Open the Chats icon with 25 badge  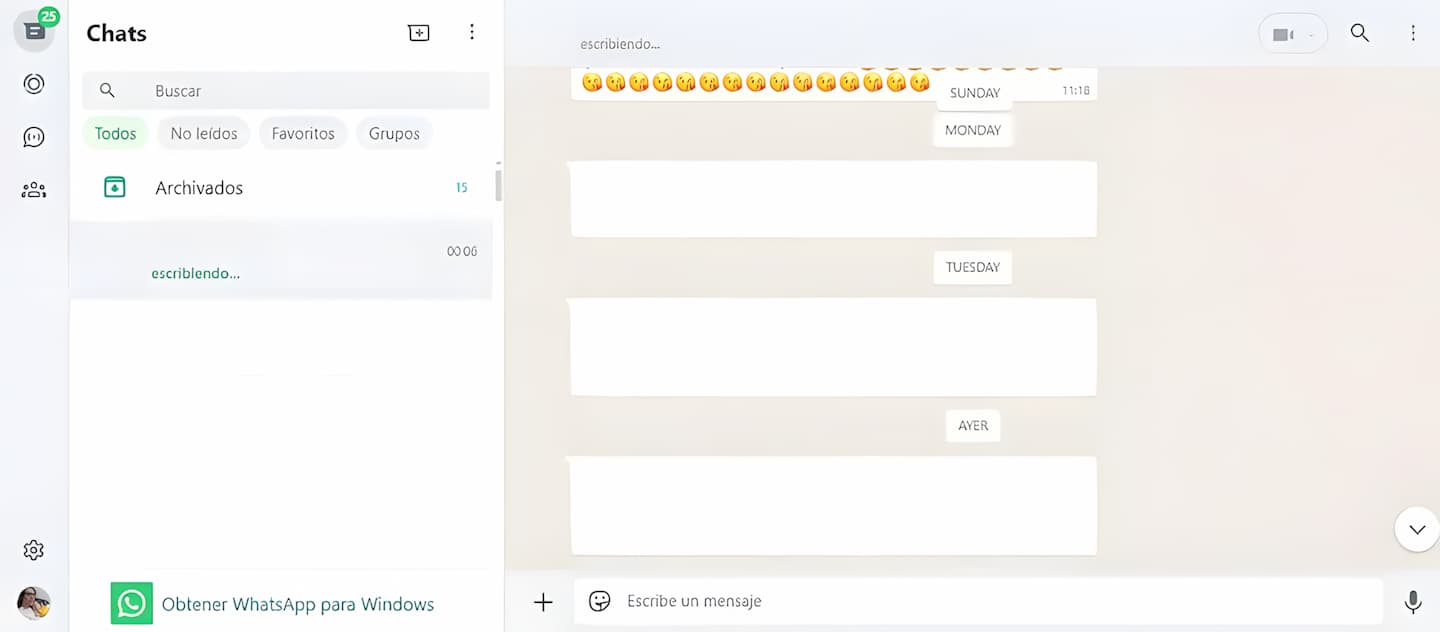point(34,31)
